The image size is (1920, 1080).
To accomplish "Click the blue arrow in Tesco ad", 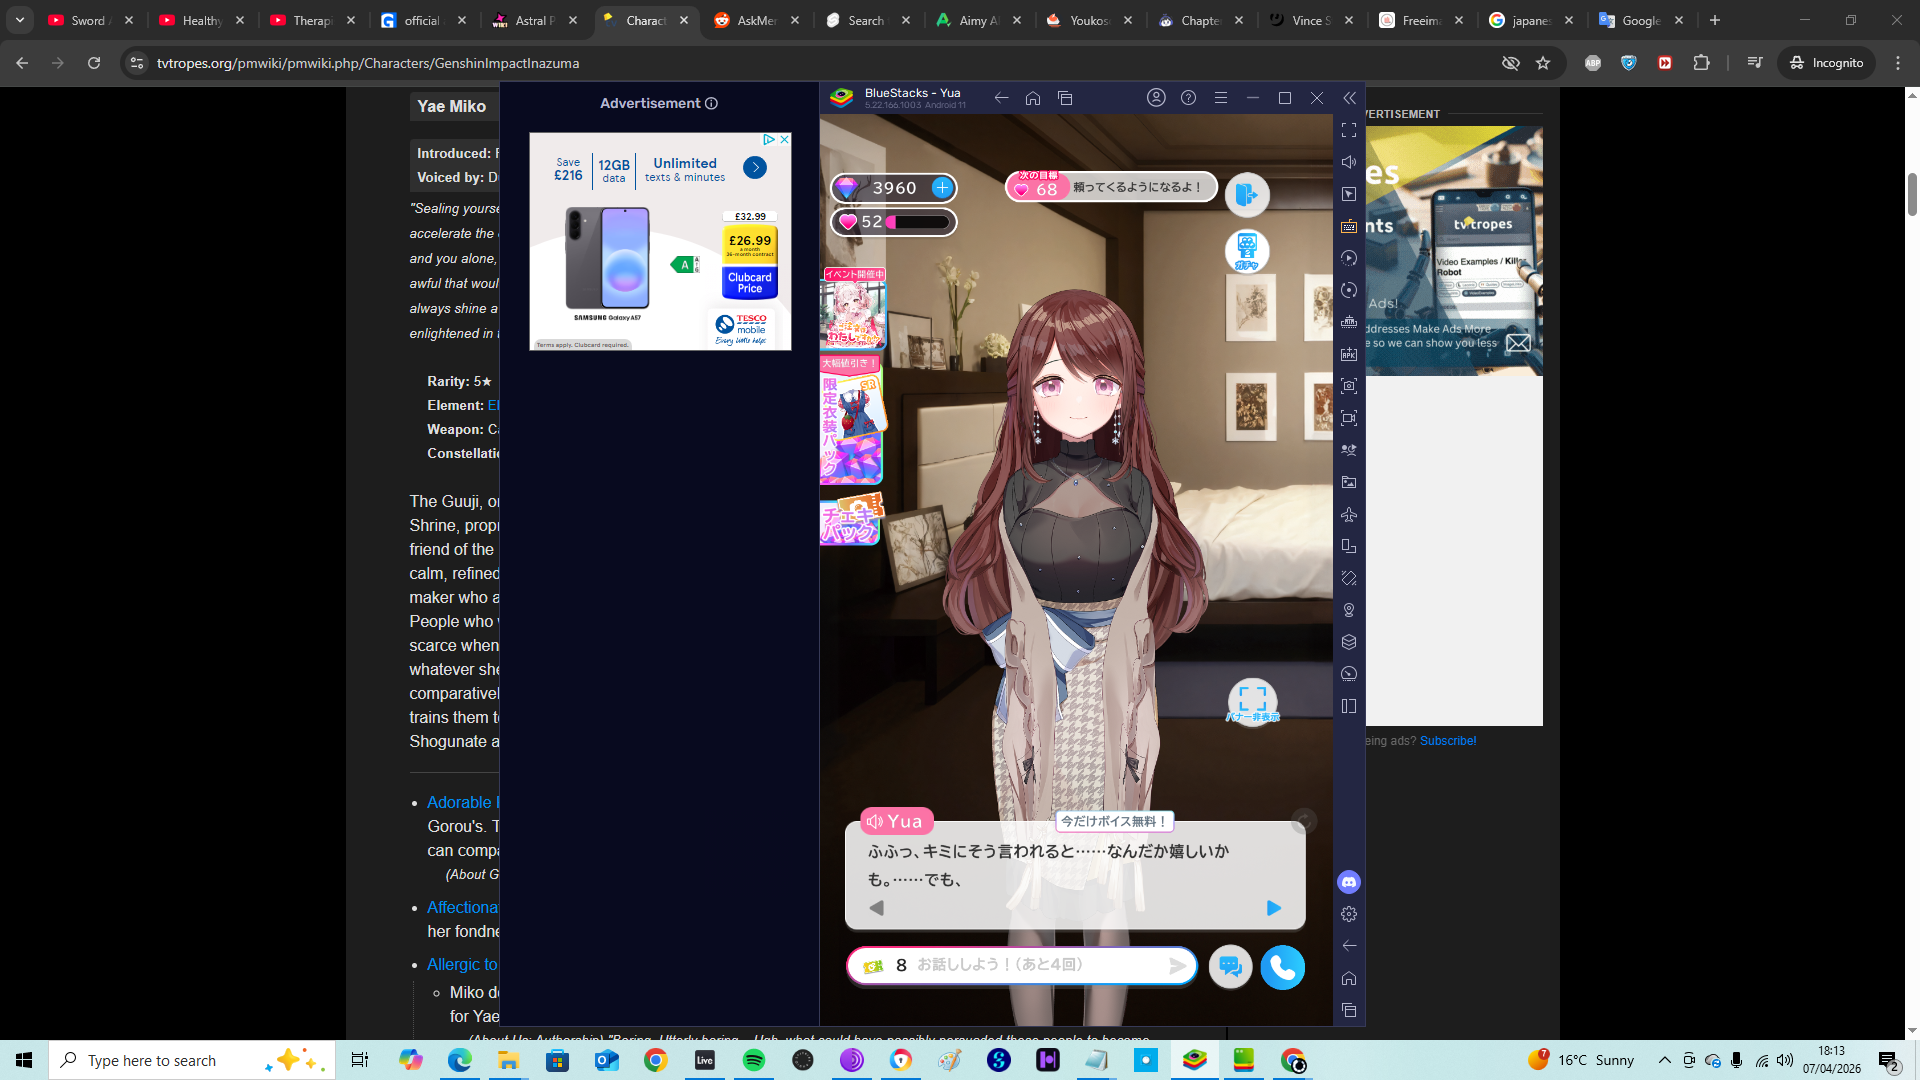I will [755, 168].
